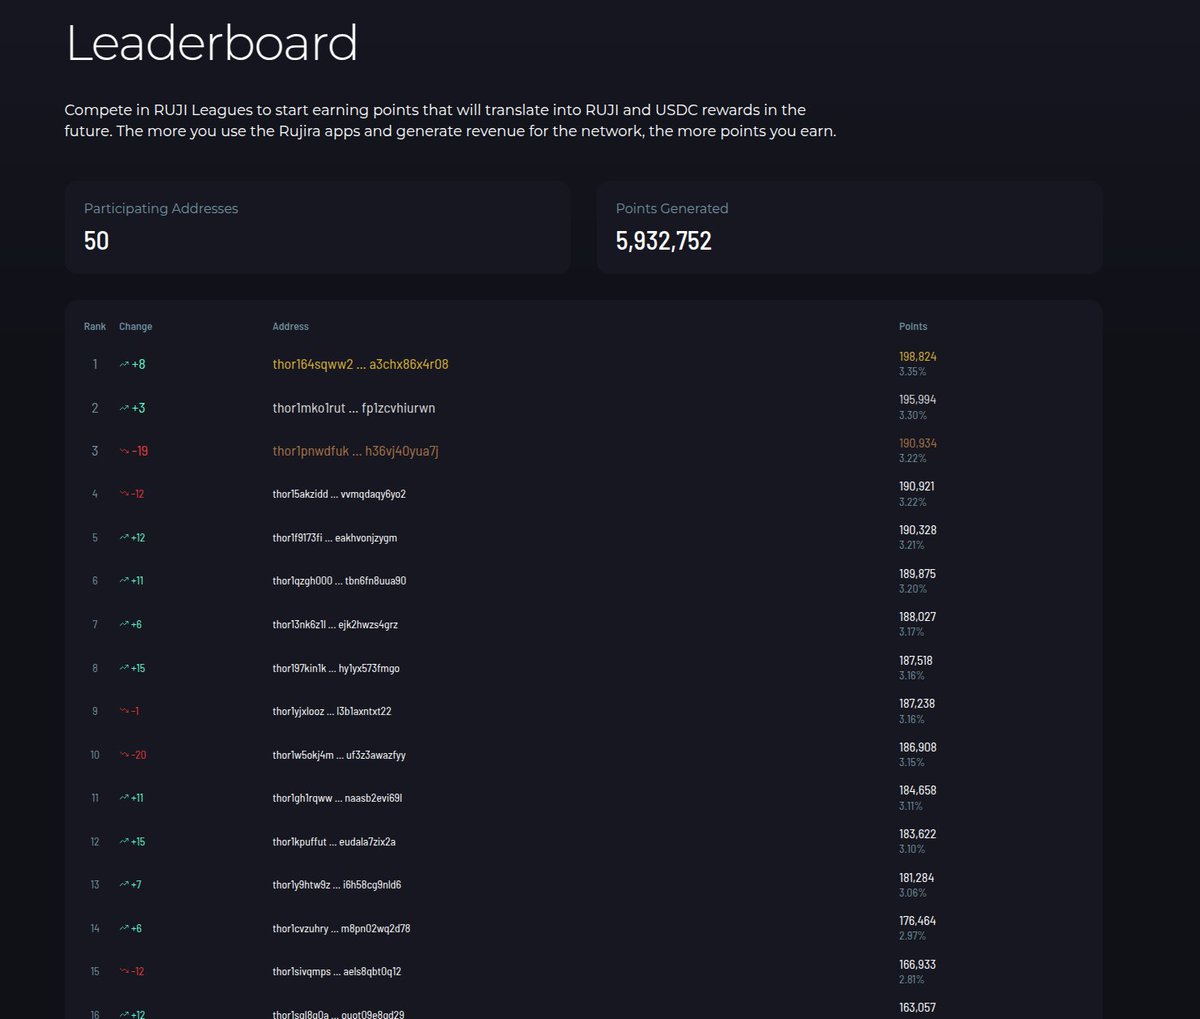Open address thor1mko1rut ... fp1zcvhiurwn
1200x1019 pixels.
(x=354, y=408)
